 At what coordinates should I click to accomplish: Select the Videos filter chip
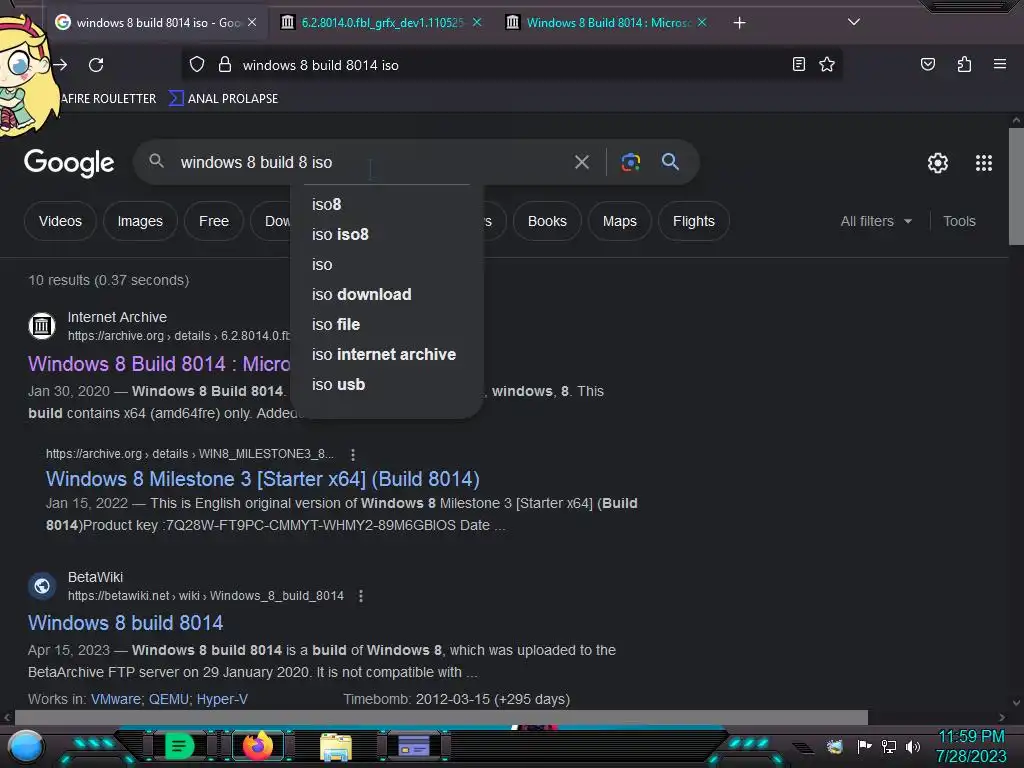point(60,221)
